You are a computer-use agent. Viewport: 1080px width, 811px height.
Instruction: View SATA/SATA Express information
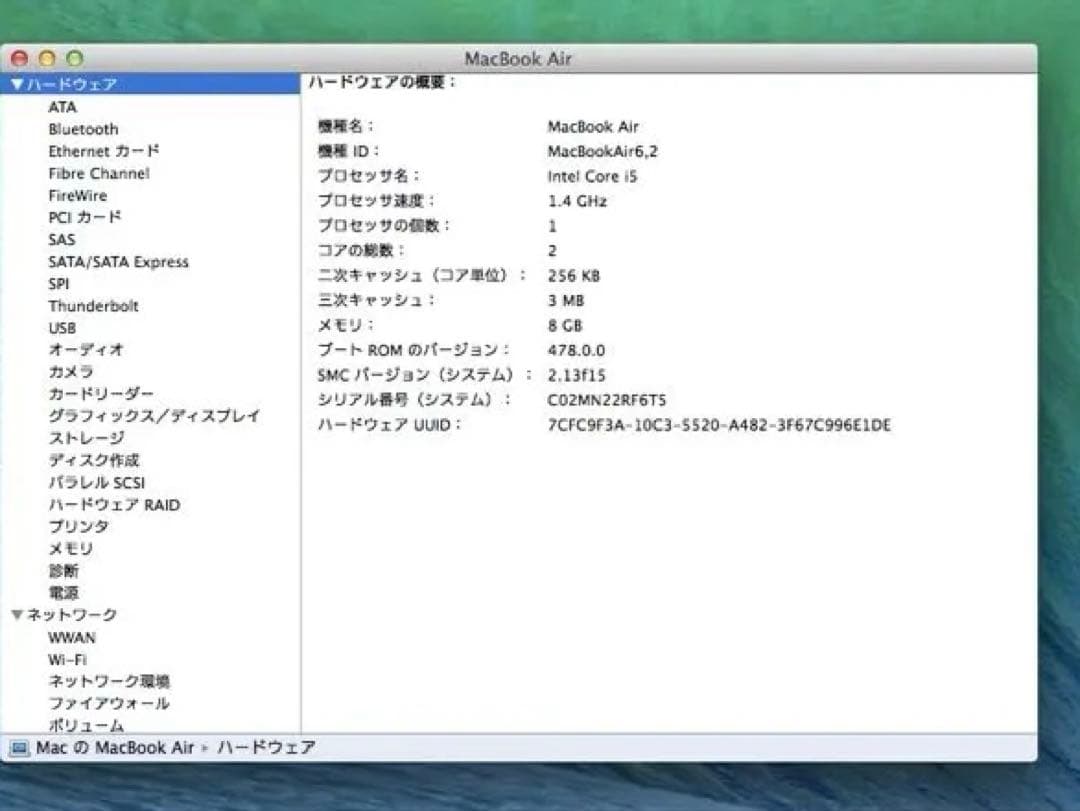click(118, 261)
